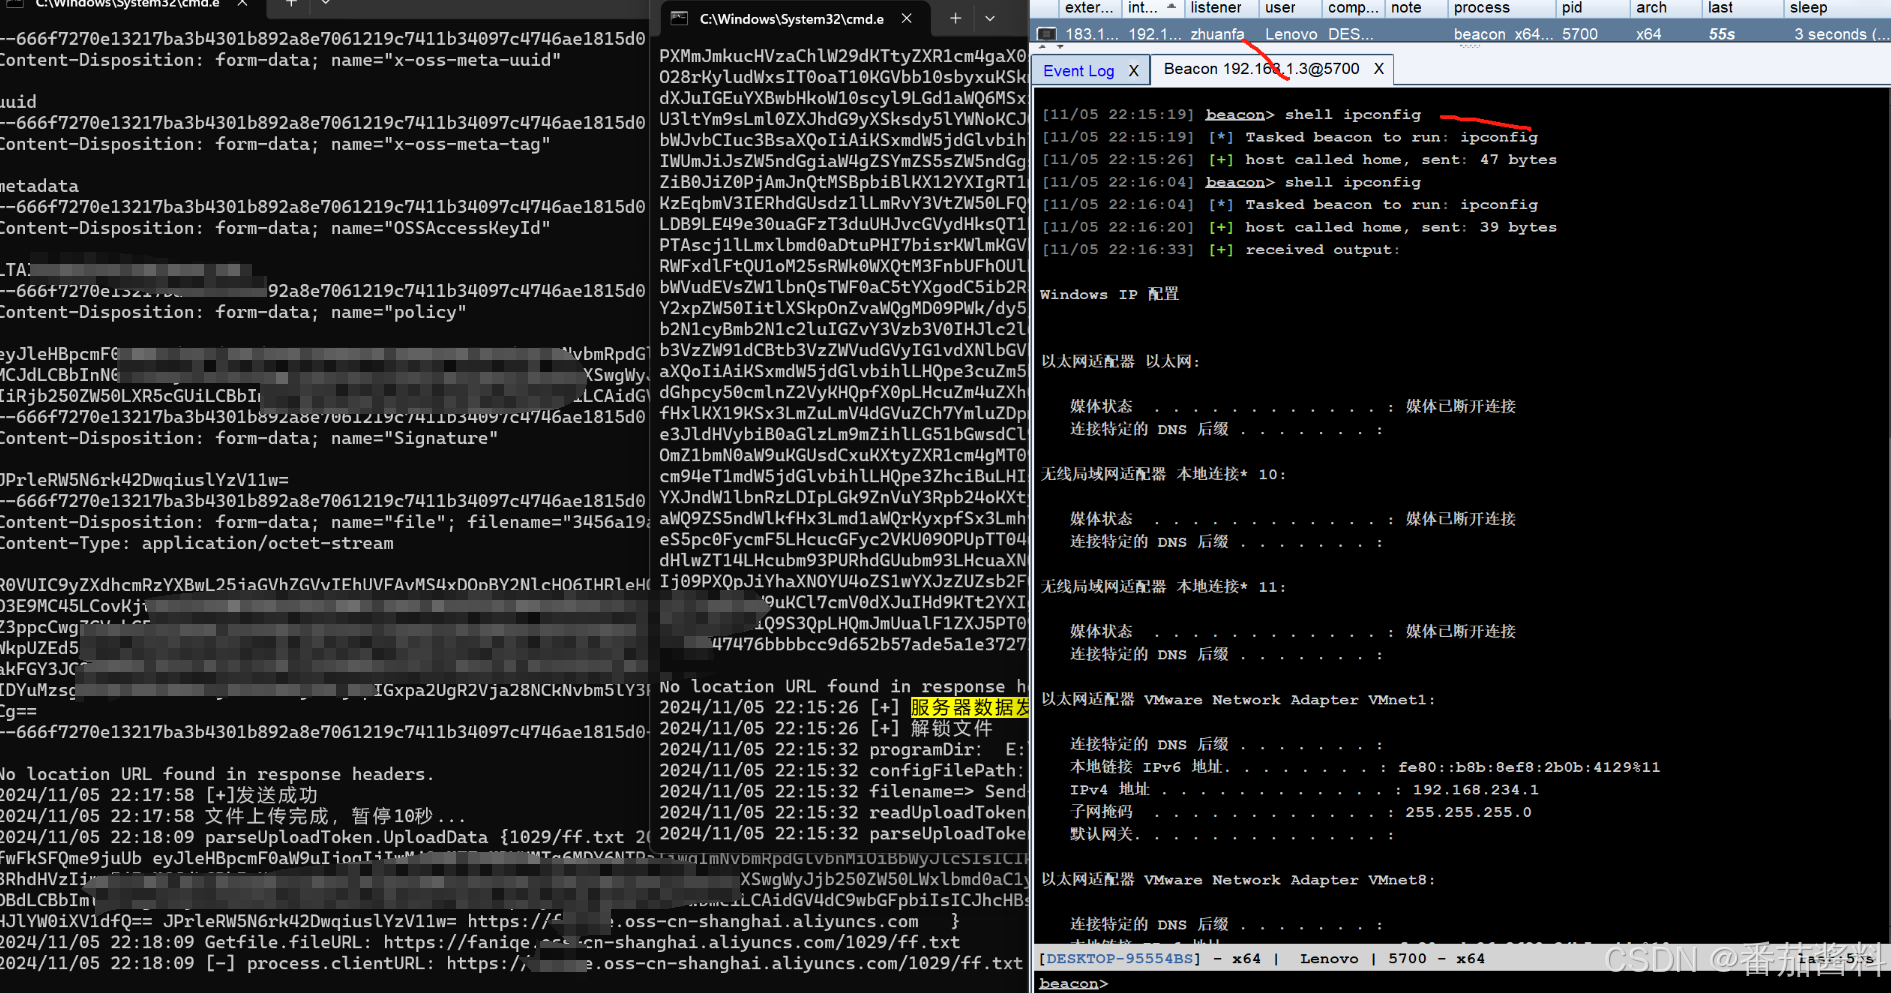Screen dimensions: 1891x993
Task: Close the Event Log tab
Action: (1133, 70)
